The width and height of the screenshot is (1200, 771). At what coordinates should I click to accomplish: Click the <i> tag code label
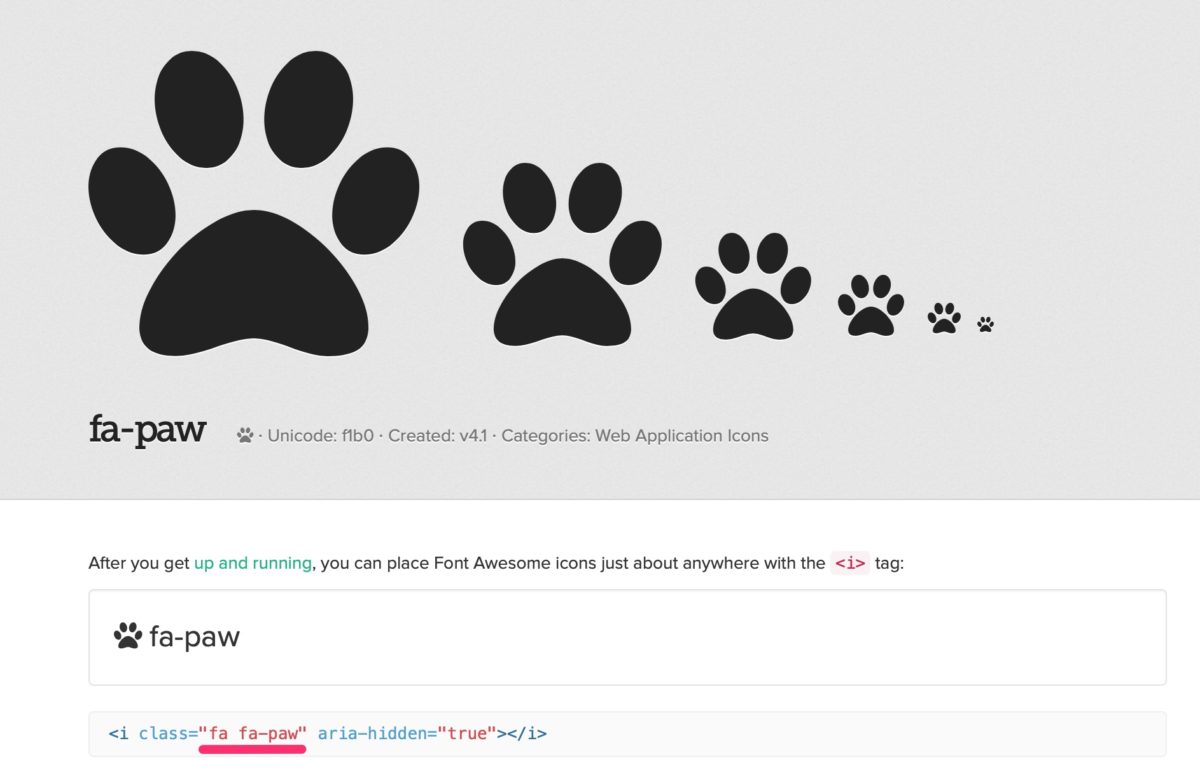pyautogui.click(x=850, y=562)
